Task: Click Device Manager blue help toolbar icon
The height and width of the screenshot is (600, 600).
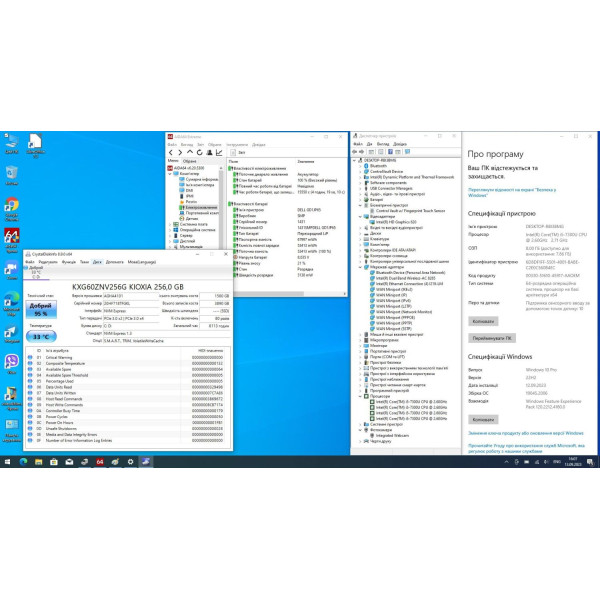Action: click(x=390, y=152)
